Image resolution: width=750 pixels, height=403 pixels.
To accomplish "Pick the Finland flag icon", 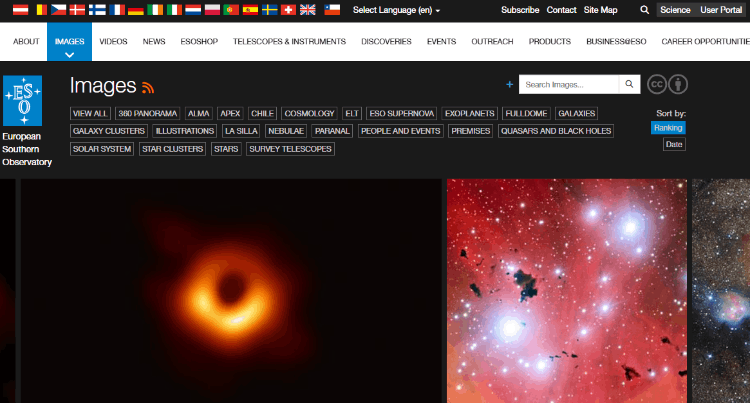I will coord(97,10).
